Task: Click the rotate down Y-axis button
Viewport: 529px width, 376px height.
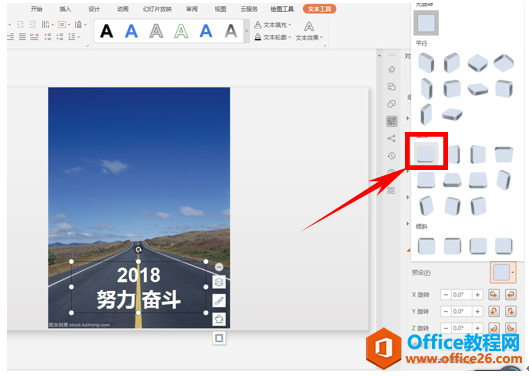Action: [x=511, y=311]
